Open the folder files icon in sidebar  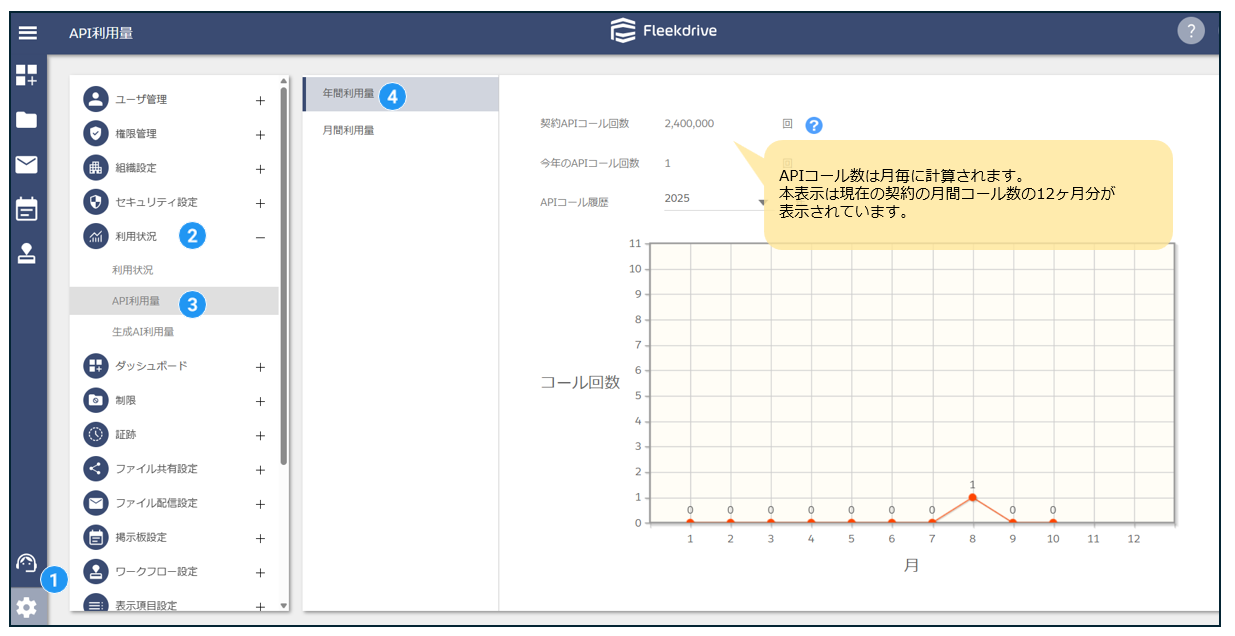[27, 120]
